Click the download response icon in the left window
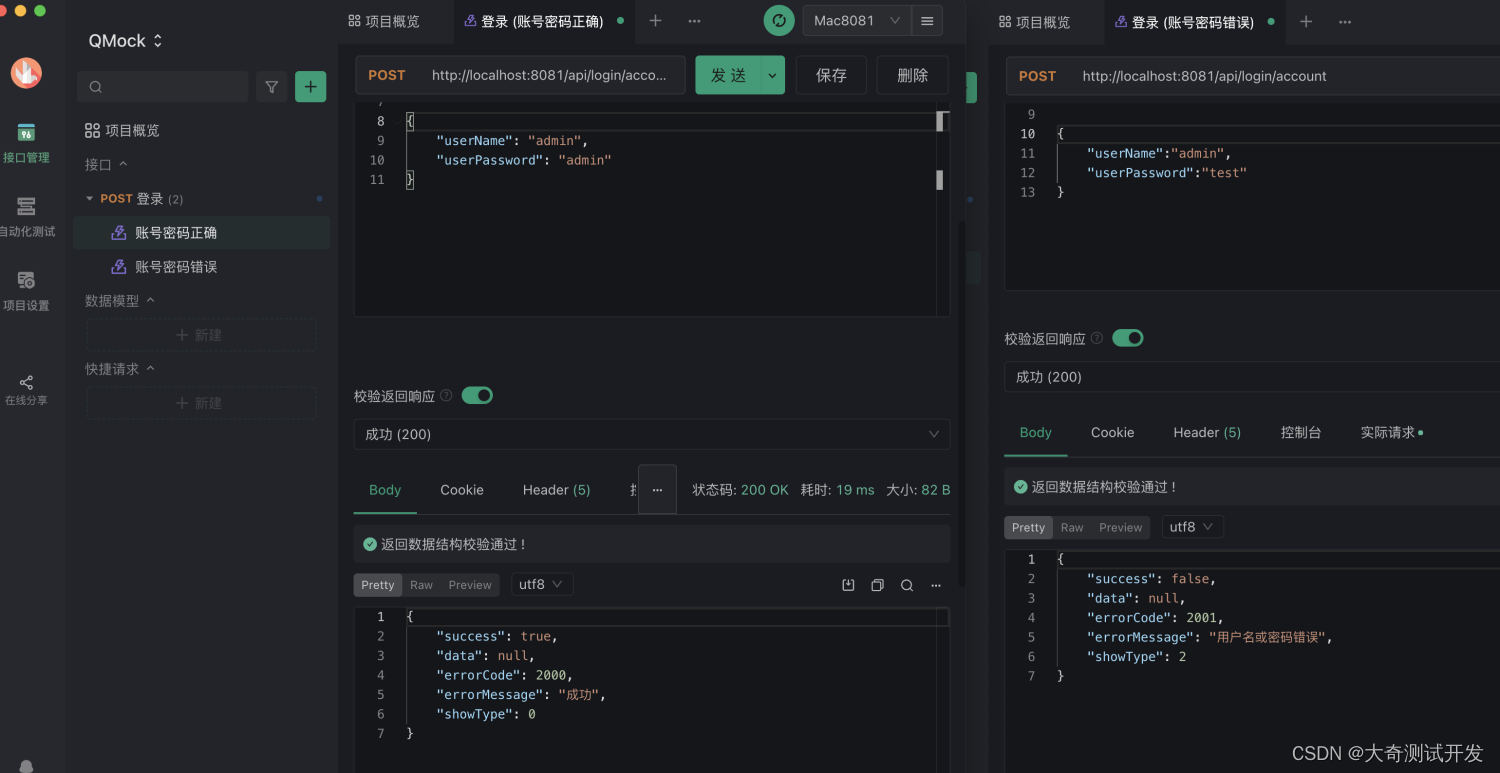Screen dimensions: 1500x773 coord(848,585)
